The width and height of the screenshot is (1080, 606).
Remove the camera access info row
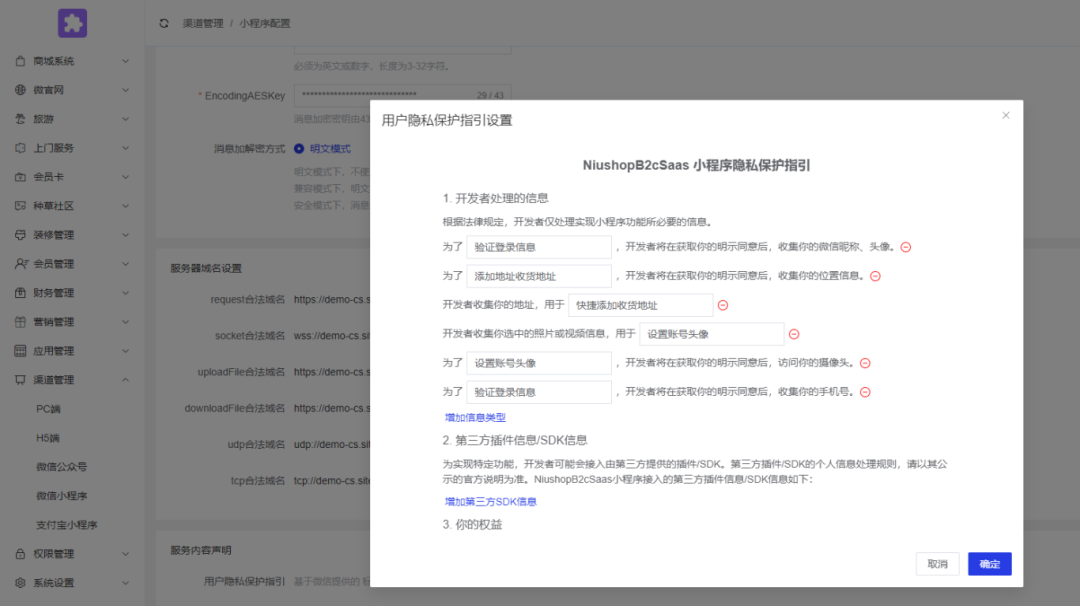point(865,363)
